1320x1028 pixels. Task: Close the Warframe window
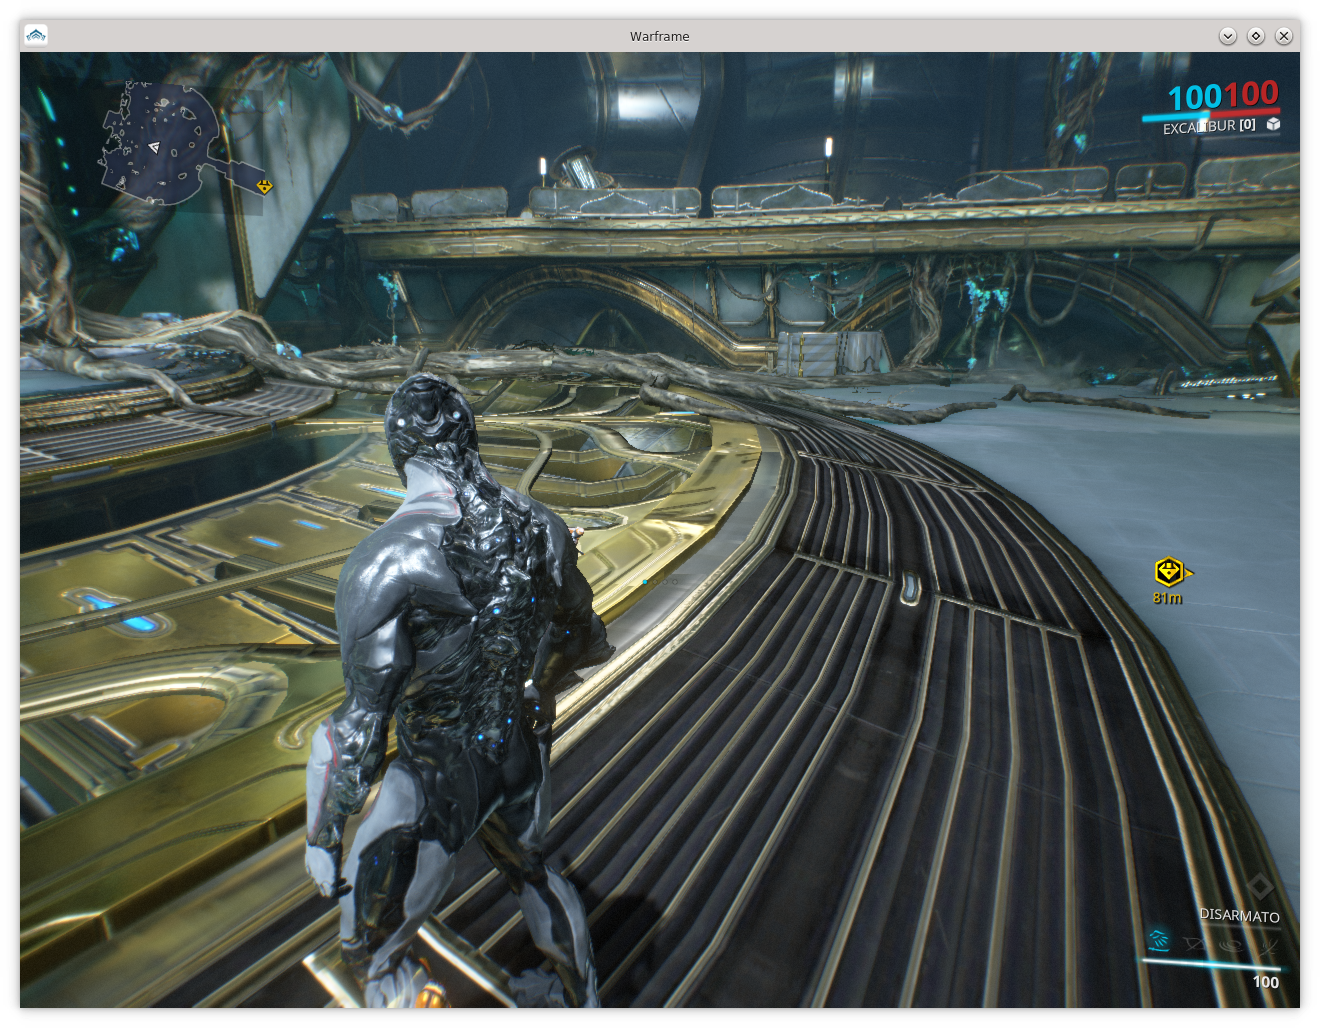click(x=1284, y=36)
